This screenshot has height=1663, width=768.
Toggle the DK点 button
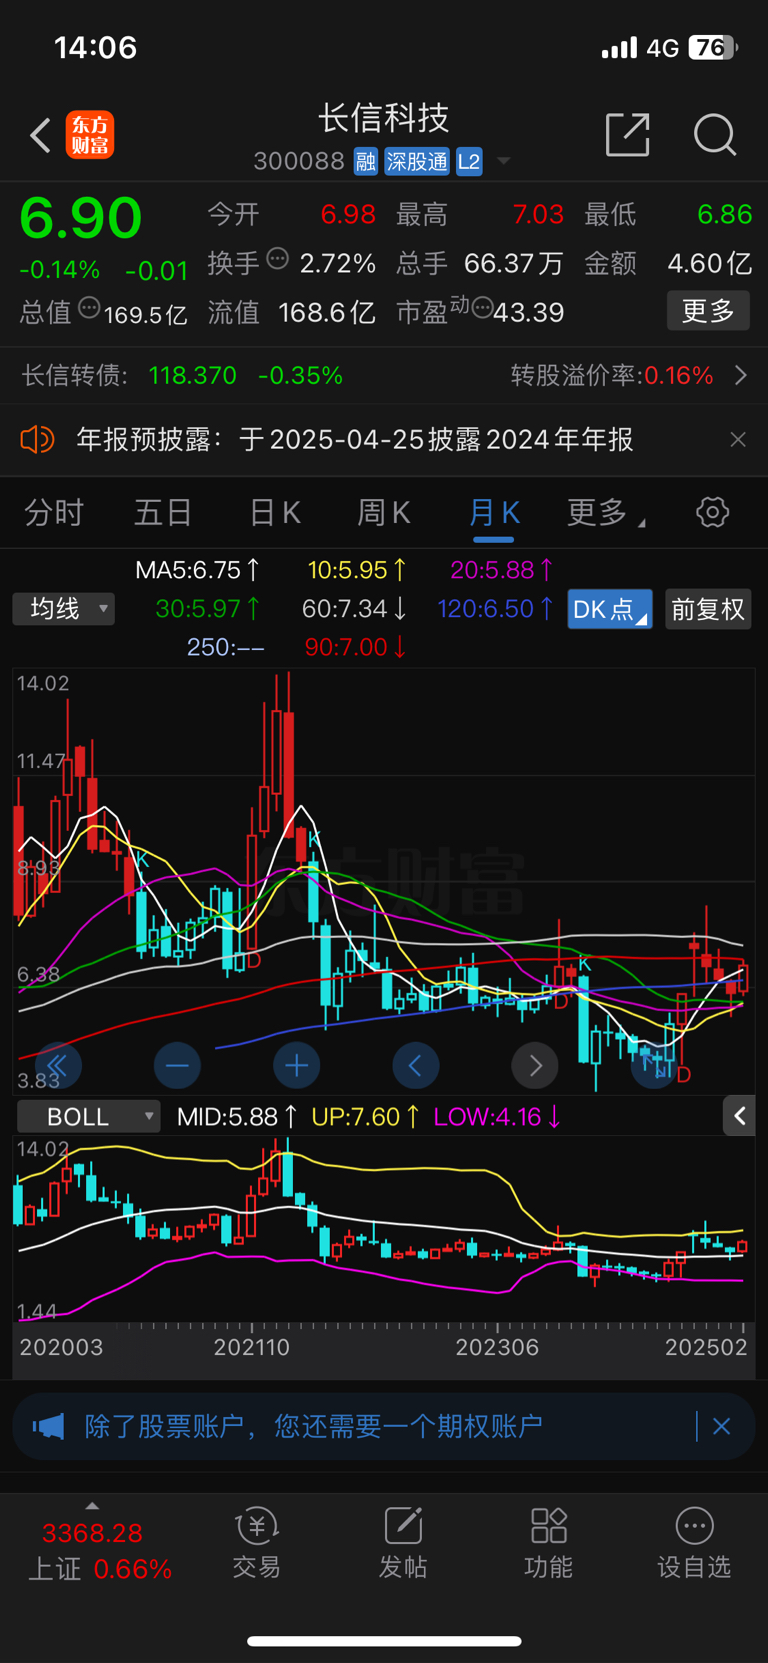coord(609,609)
